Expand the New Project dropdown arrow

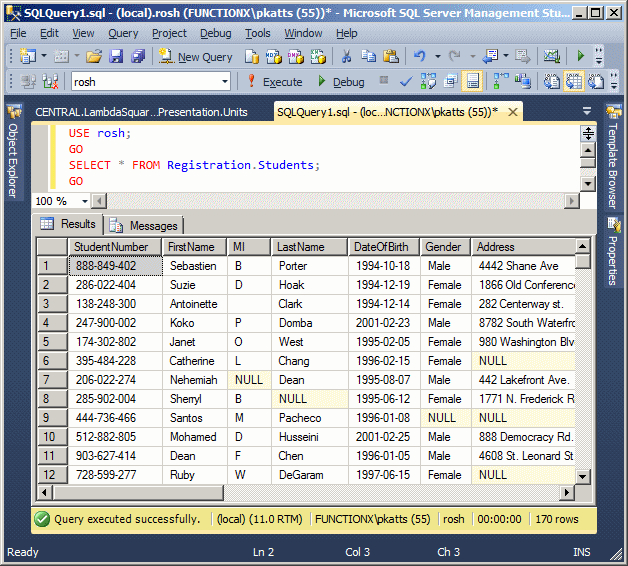click(x=44, y=56)
